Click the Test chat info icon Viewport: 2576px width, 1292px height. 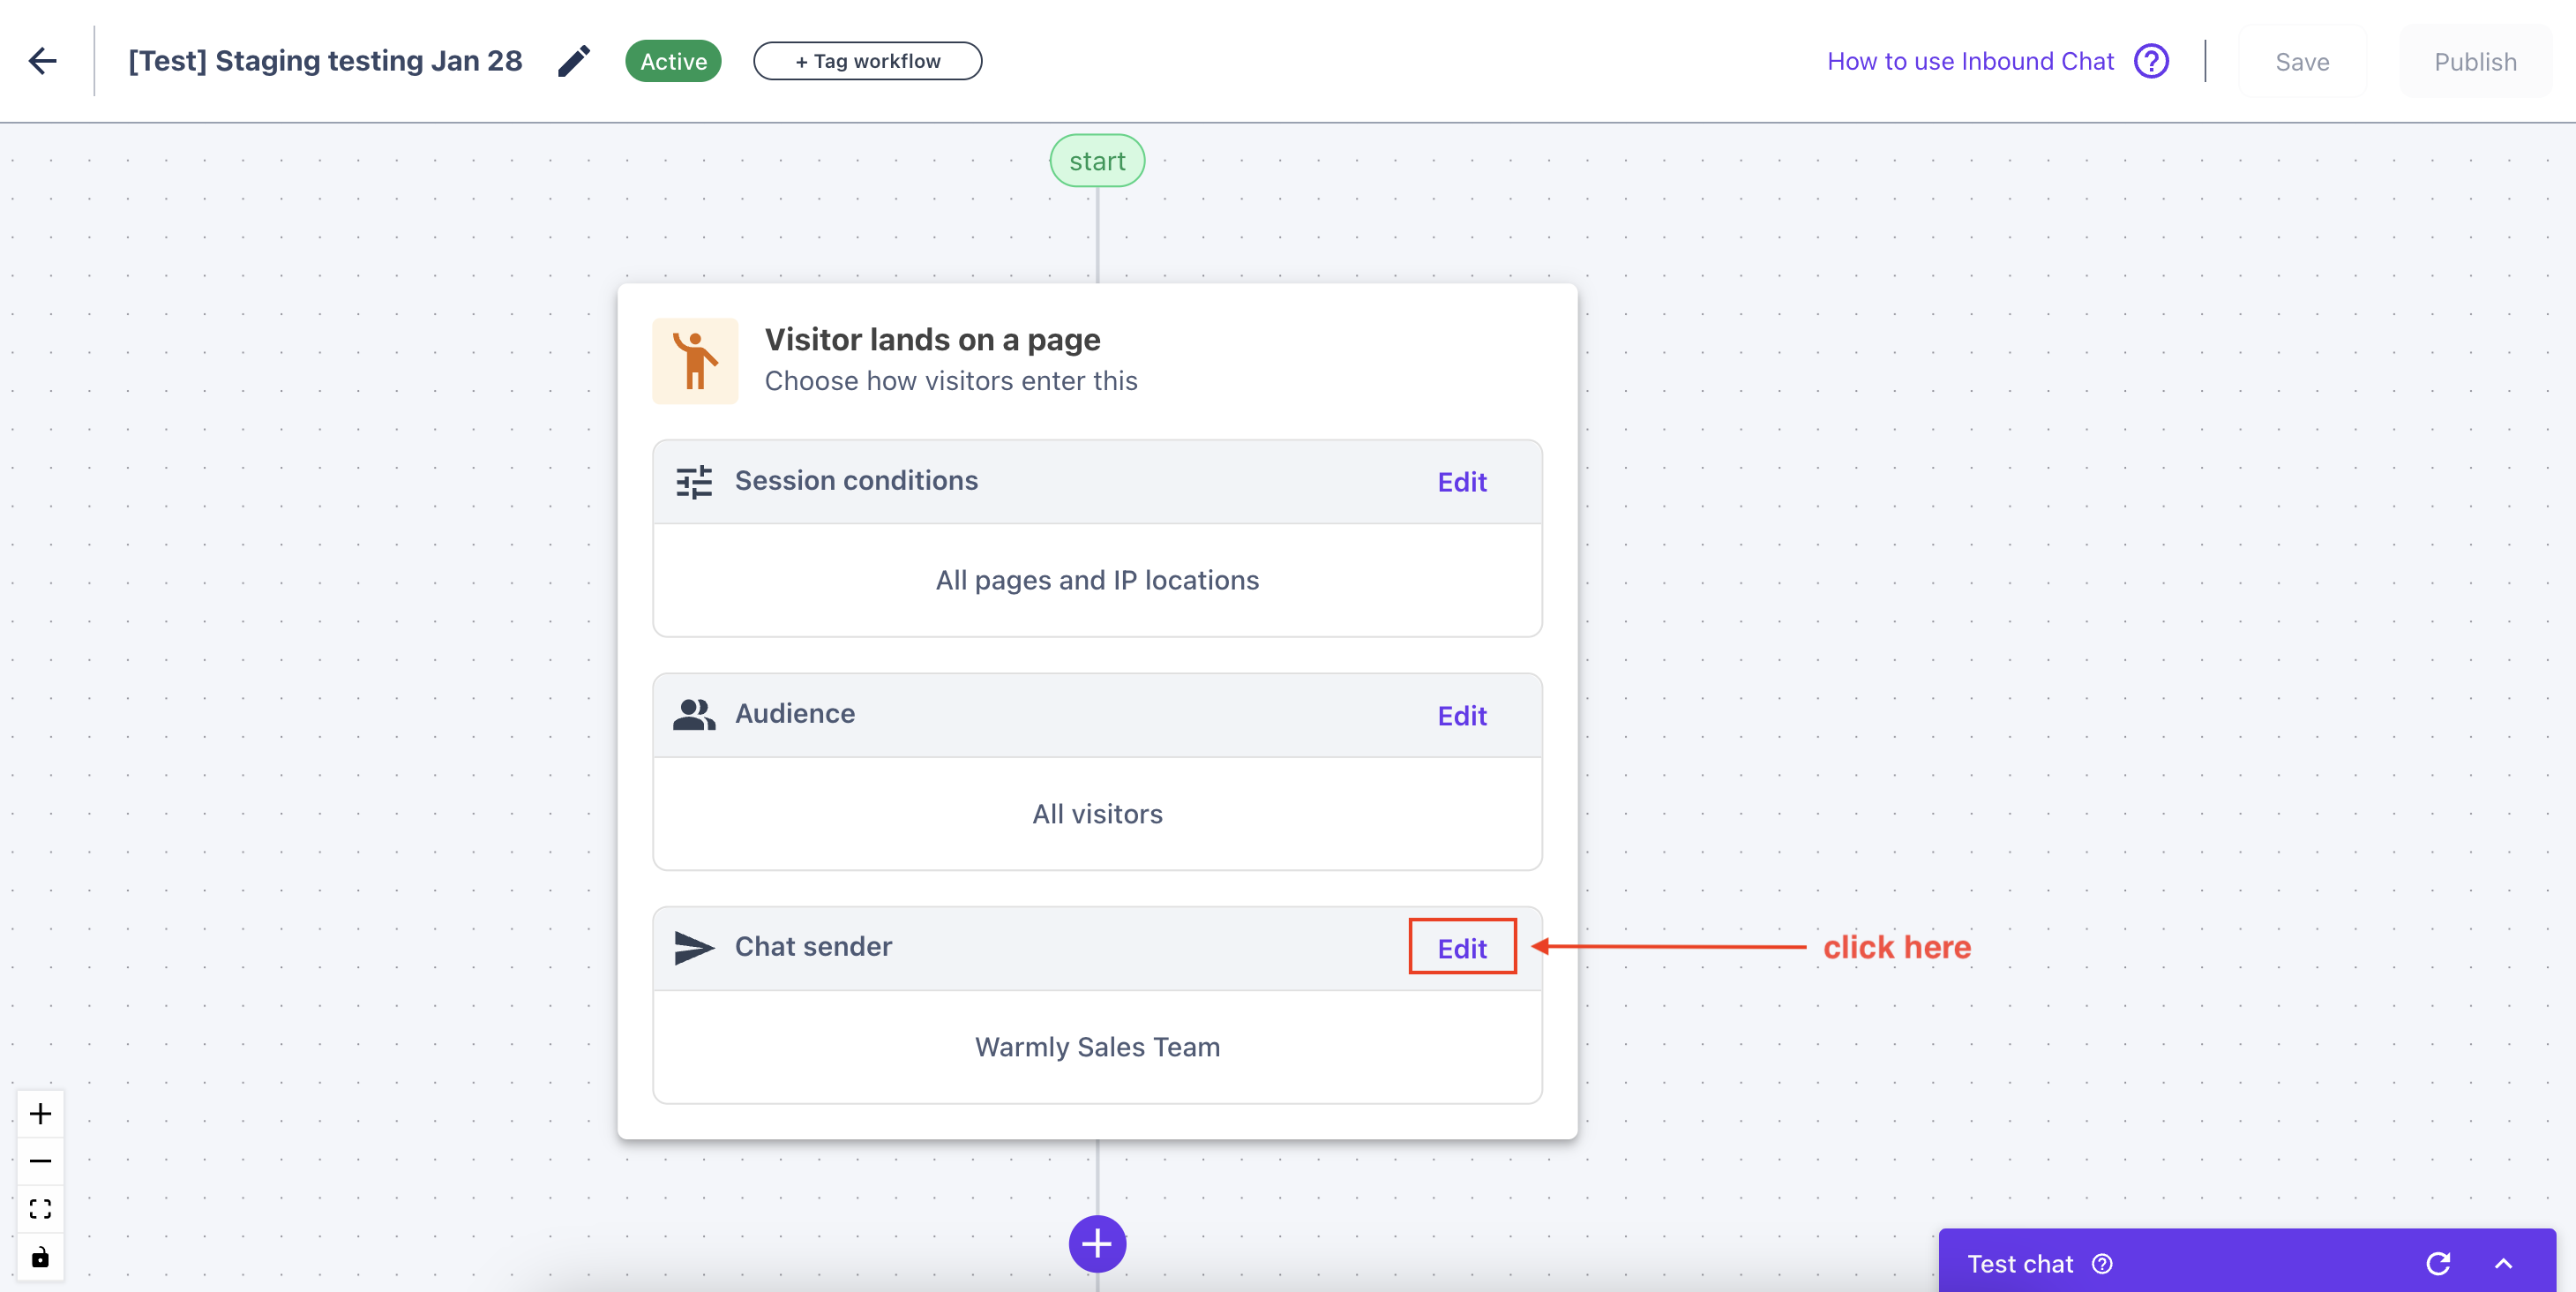pyautogui.click(x=2102, y=1264)
